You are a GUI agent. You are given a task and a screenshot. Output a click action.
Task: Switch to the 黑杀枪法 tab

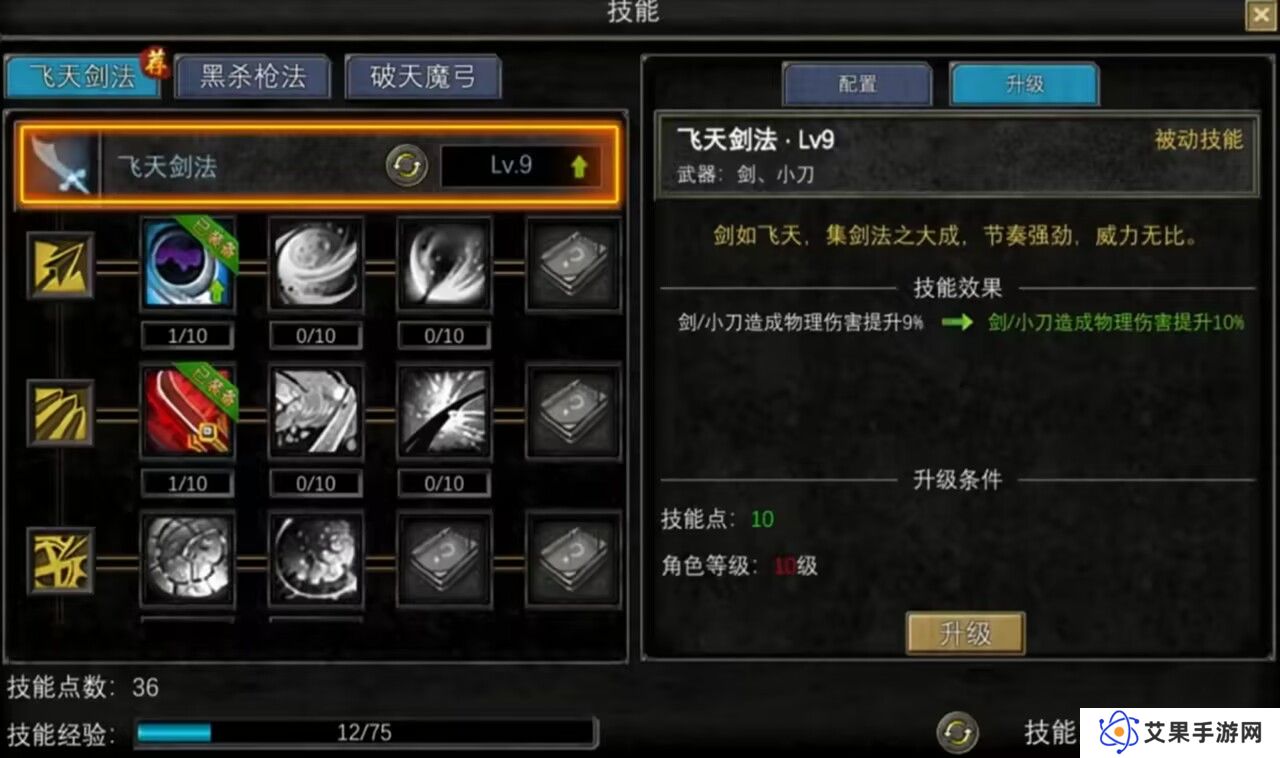point(253,77)
